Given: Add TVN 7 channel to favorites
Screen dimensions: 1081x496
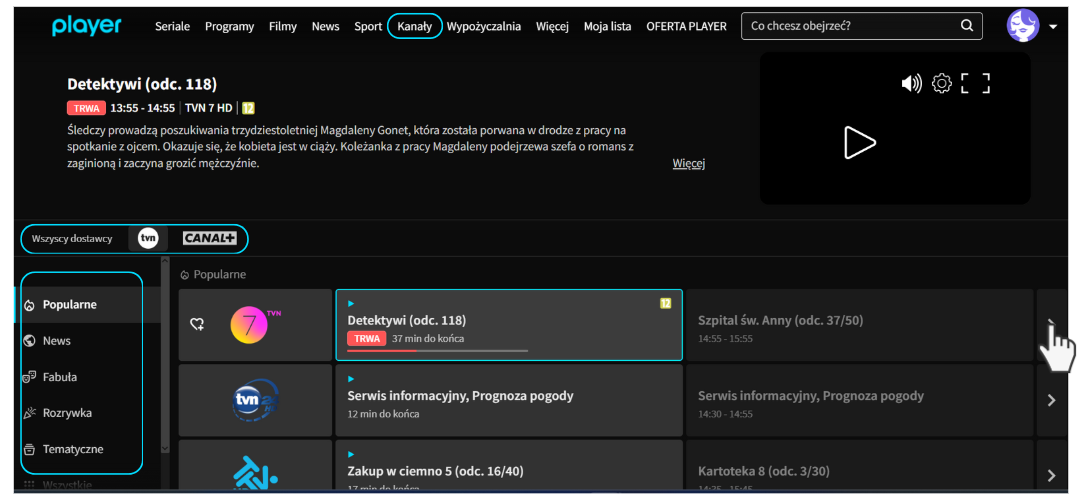Looking at the screenshot, I should pos(197,324).
